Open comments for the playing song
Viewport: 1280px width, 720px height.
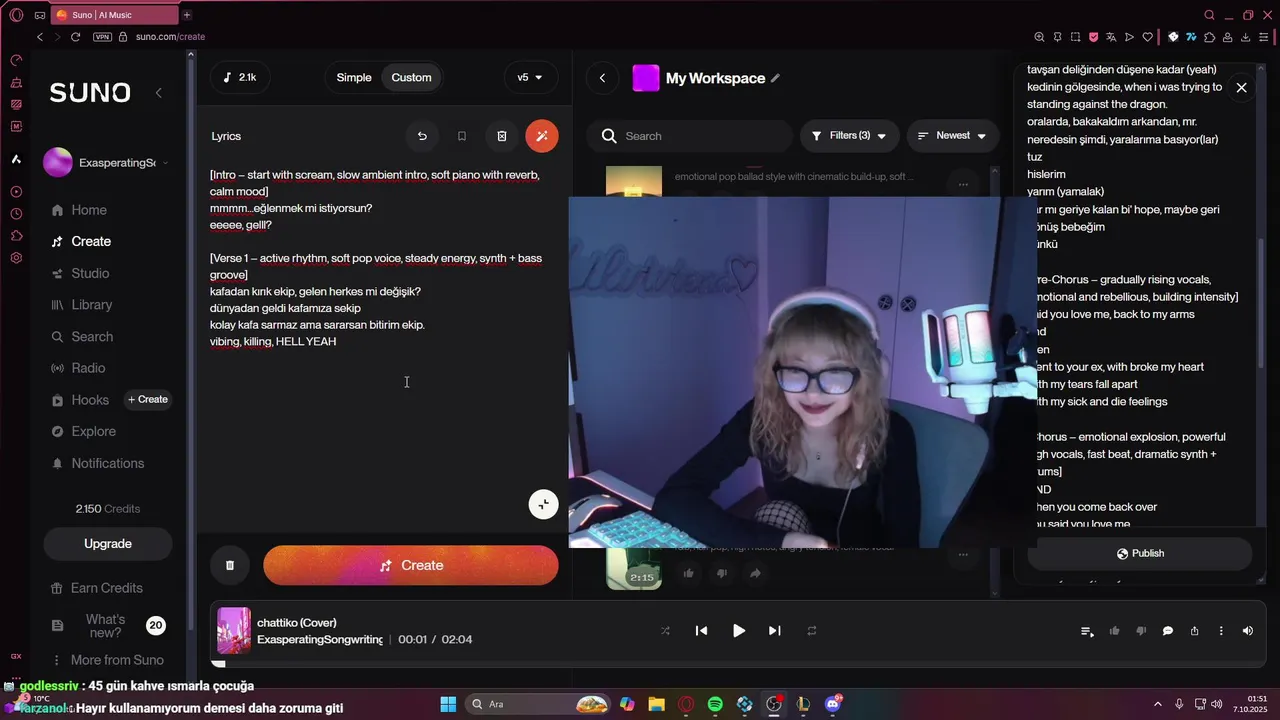pos(1167,631)
